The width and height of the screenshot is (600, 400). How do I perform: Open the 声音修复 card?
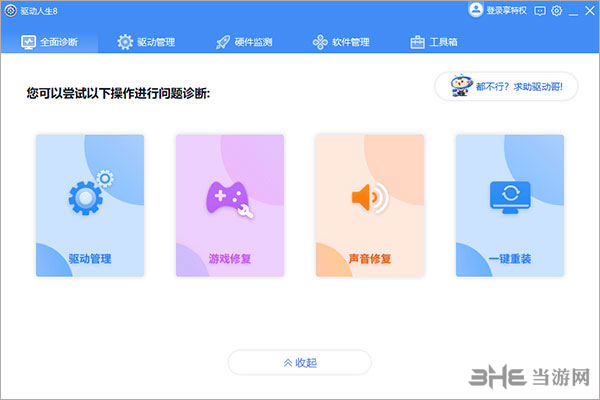[x=370, y=205]
